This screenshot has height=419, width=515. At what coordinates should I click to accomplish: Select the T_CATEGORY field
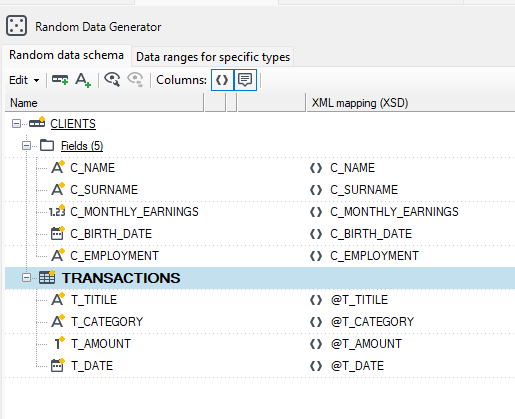(x=107, y=322)
